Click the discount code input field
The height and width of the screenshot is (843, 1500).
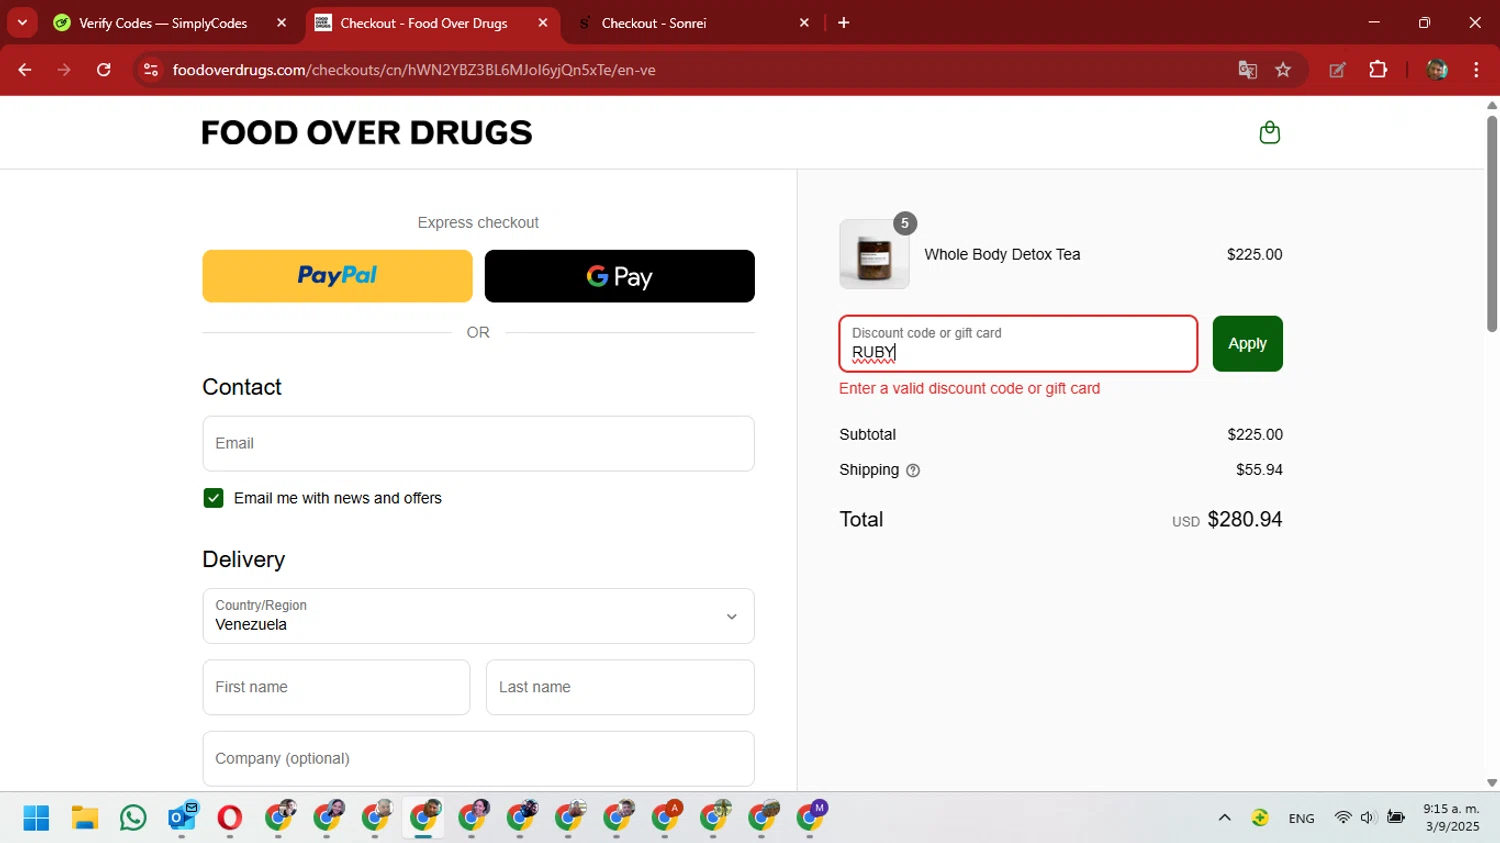[x=1018, y=344]
